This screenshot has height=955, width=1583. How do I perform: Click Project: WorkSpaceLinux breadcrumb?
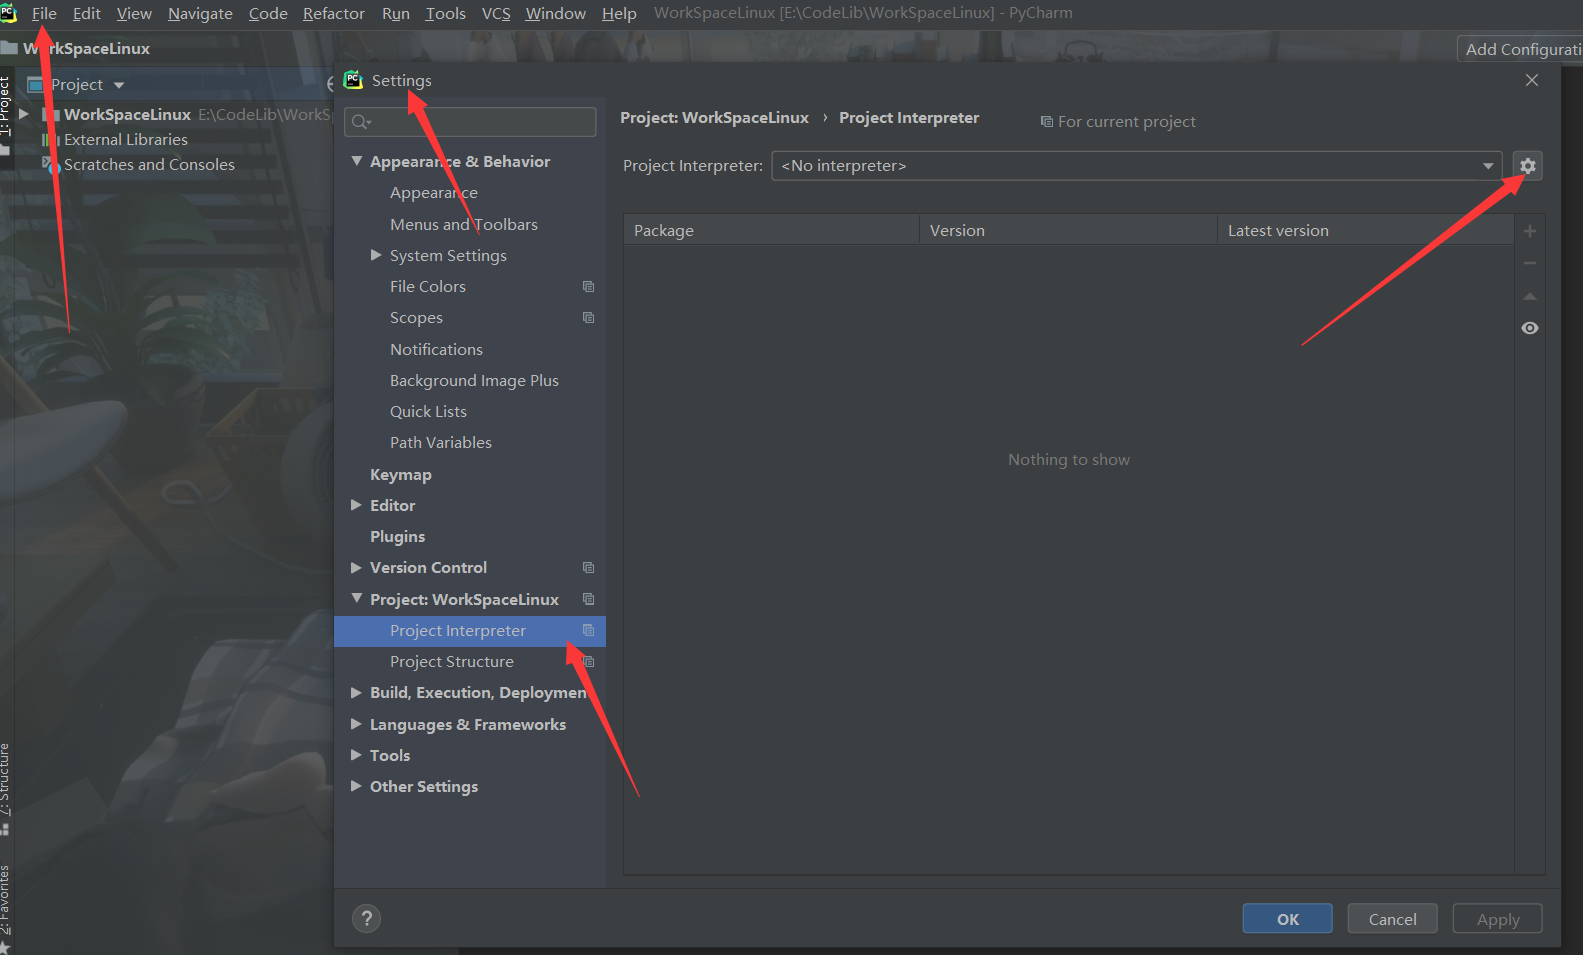pos(714,117)
